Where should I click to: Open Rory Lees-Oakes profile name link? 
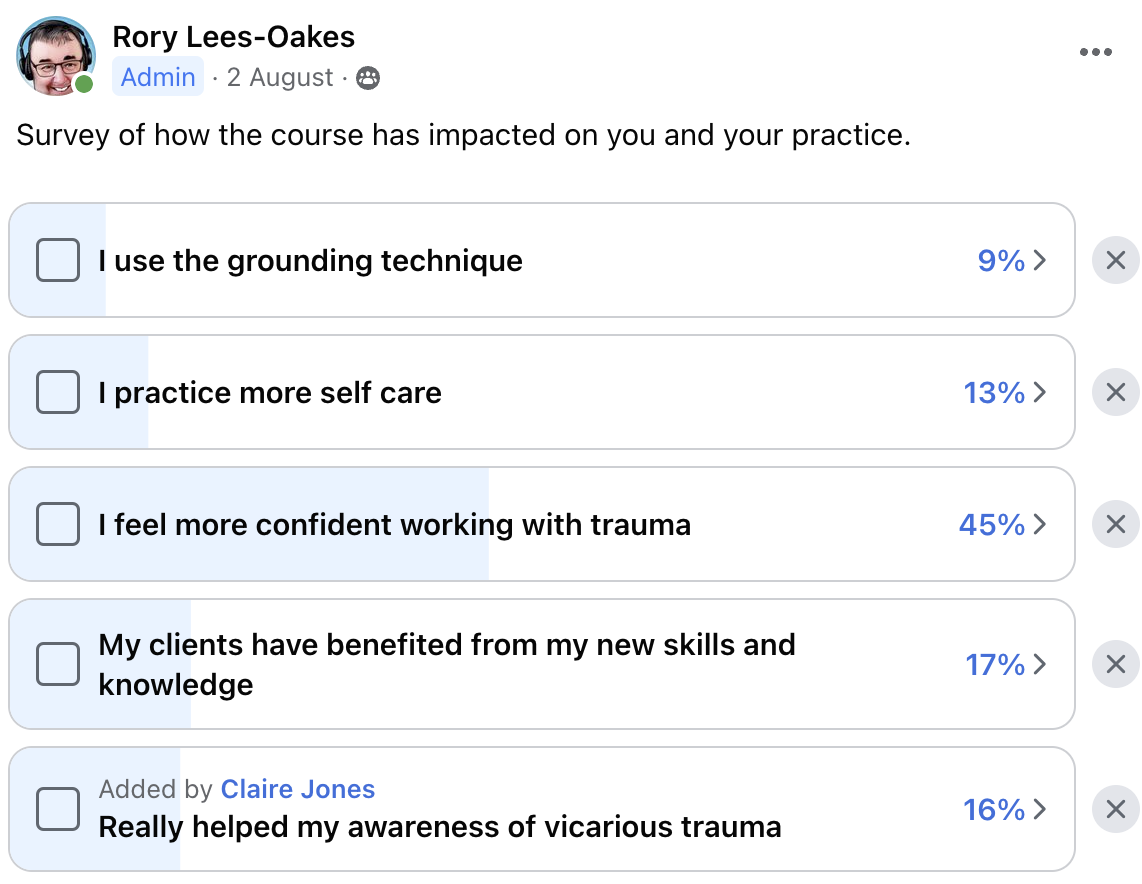[x=233, y=37]
